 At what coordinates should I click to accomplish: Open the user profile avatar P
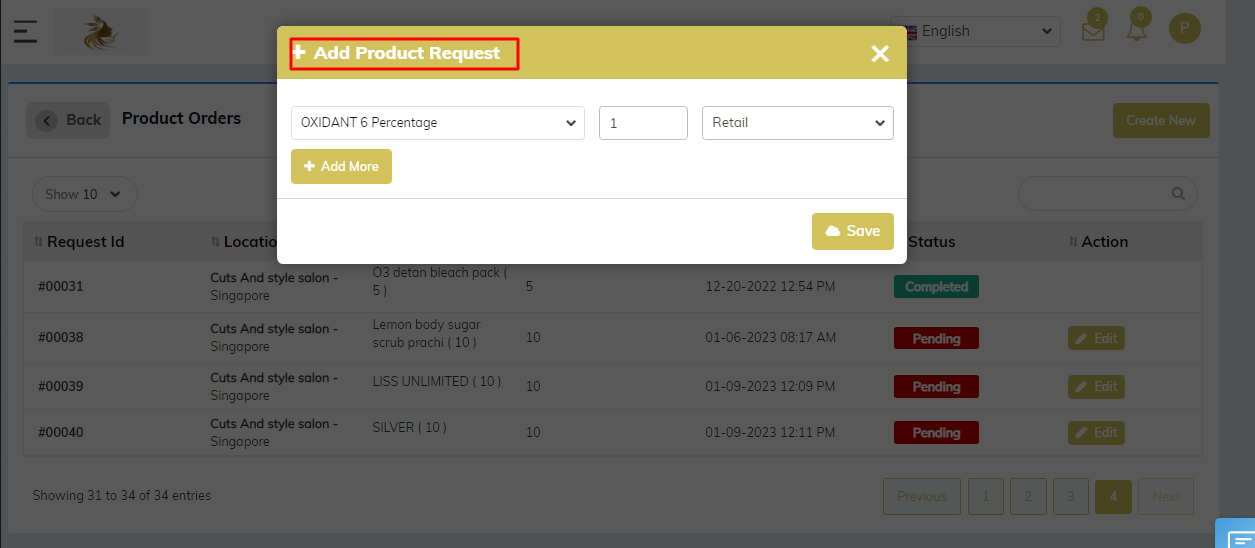[x=1185, y=28]
